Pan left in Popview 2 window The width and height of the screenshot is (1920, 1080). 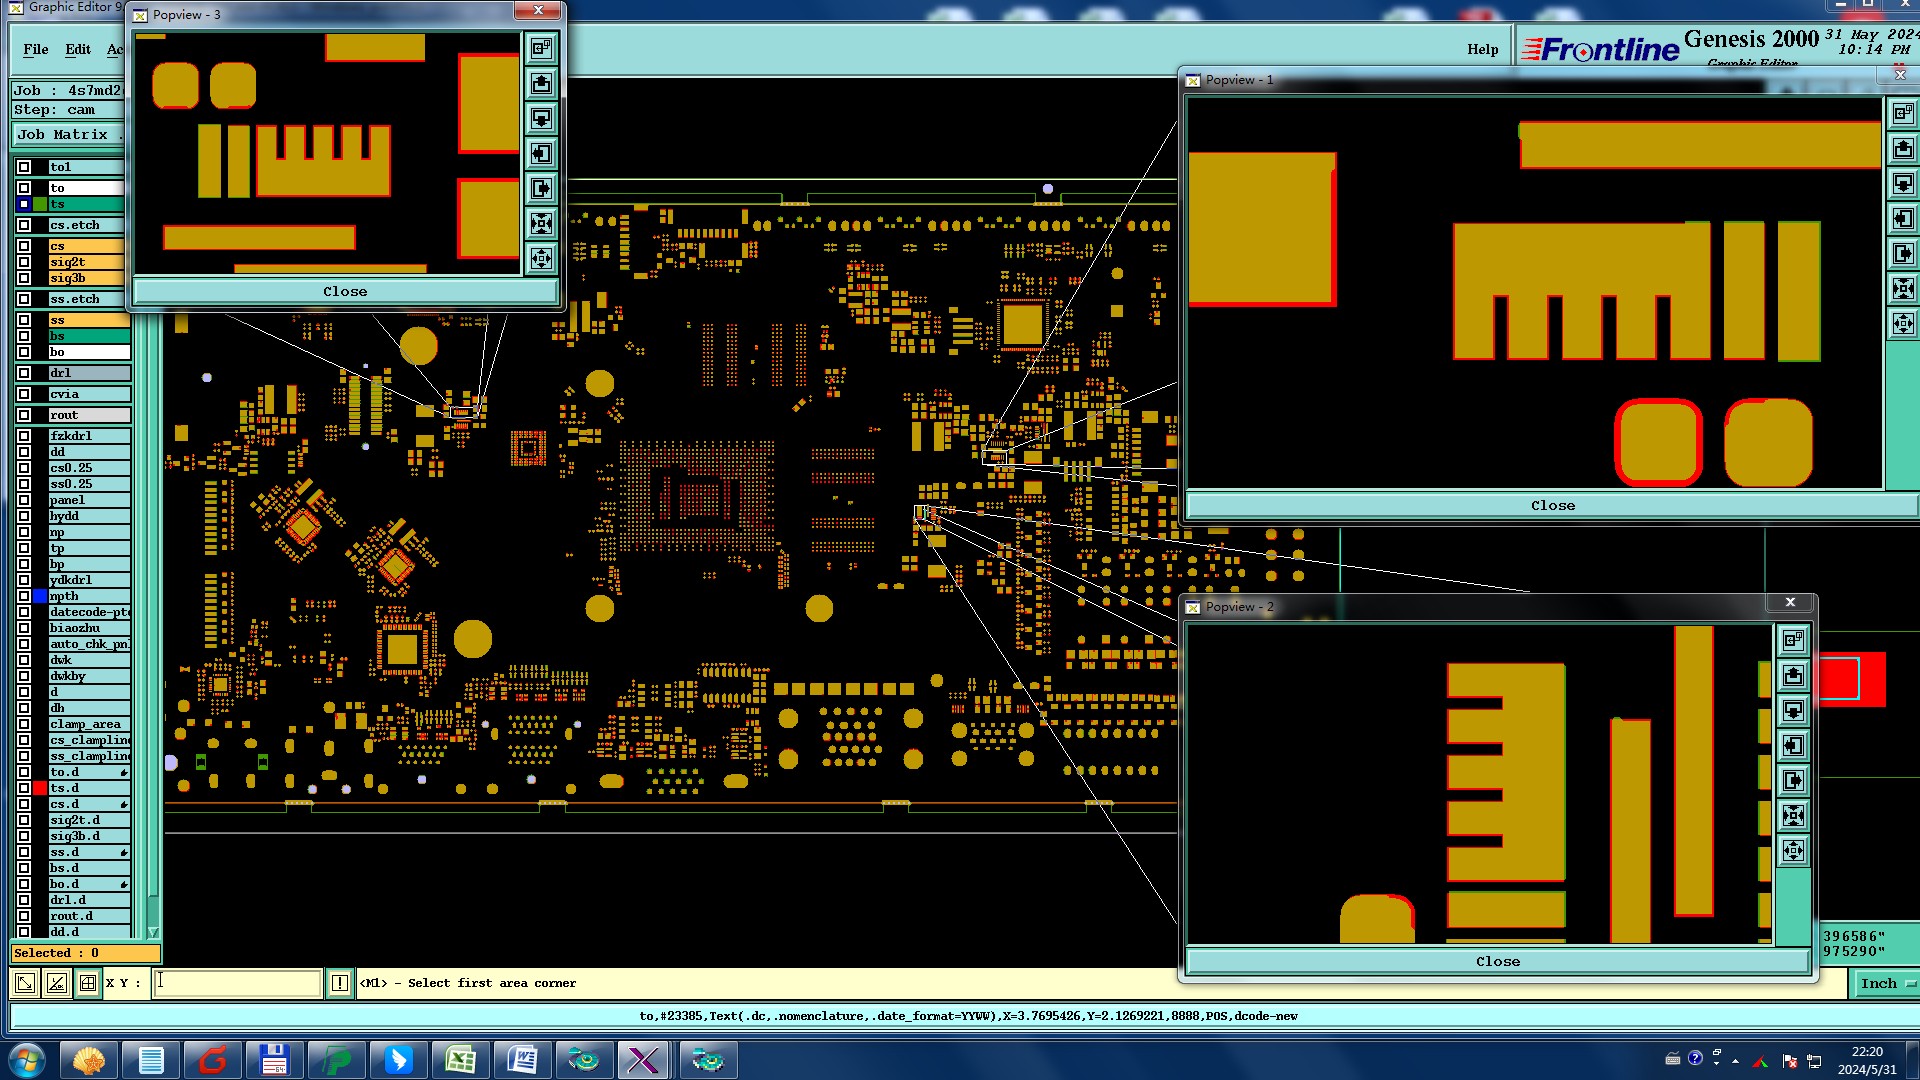tap(1793, 746)
